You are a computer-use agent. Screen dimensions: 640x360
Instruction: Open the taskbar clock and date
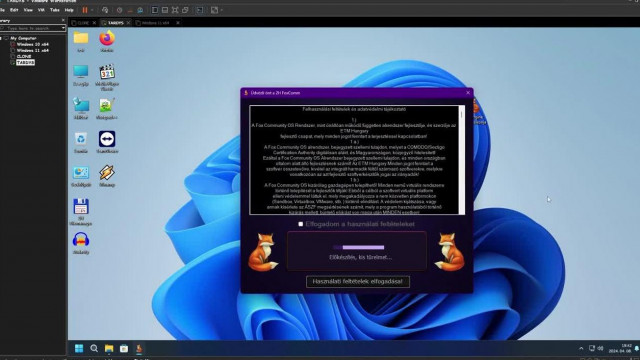(620, 348)
